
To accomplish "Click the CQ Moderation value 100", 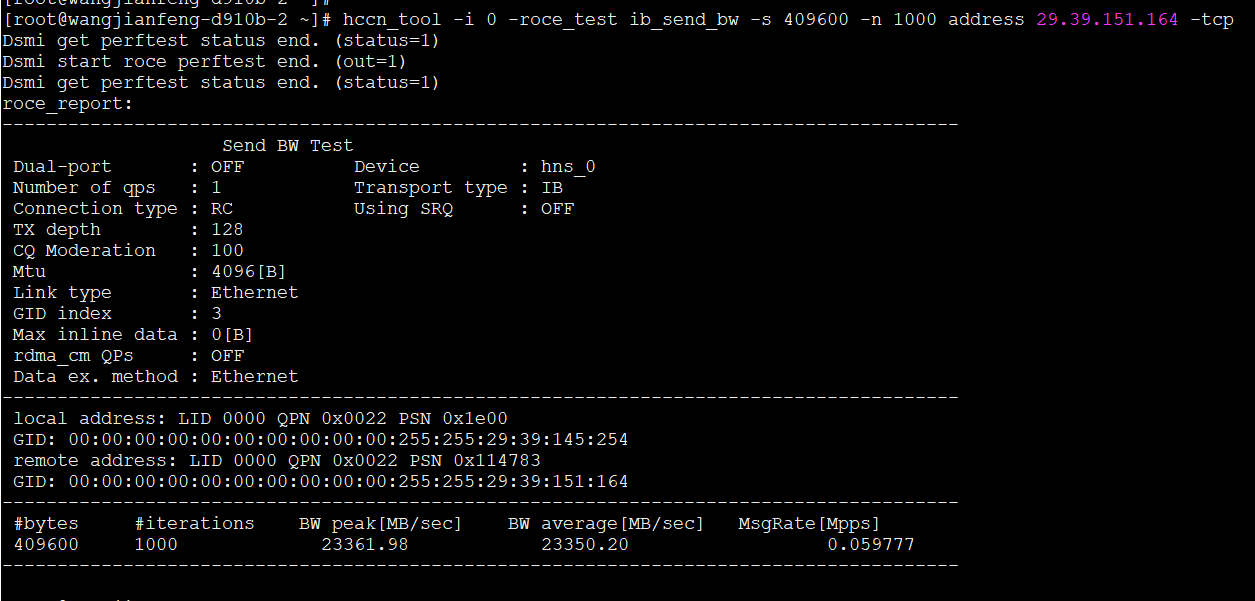I will pos(227,251).
